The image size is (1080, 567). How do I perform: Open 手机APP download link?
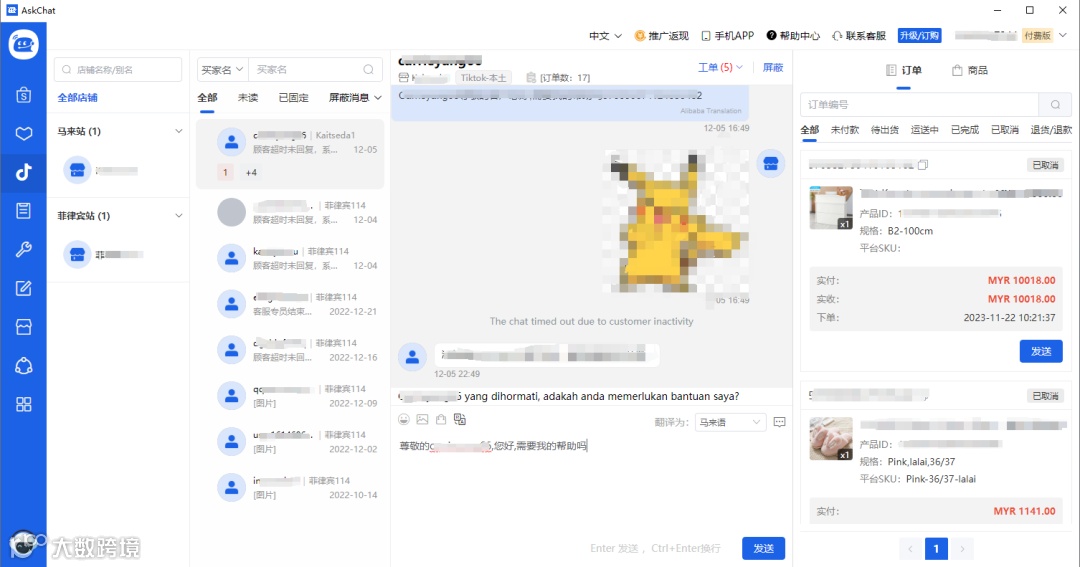[727, 36]
